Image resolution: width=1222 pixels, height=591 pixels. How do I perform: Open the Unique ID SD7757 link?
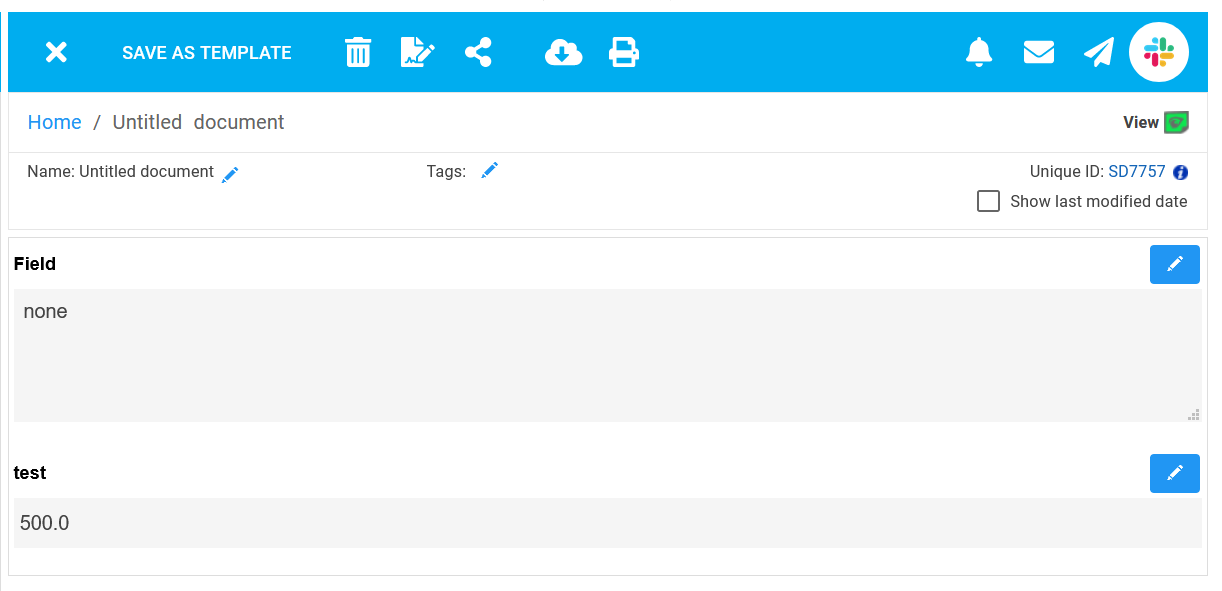[x=1137, y=172]
